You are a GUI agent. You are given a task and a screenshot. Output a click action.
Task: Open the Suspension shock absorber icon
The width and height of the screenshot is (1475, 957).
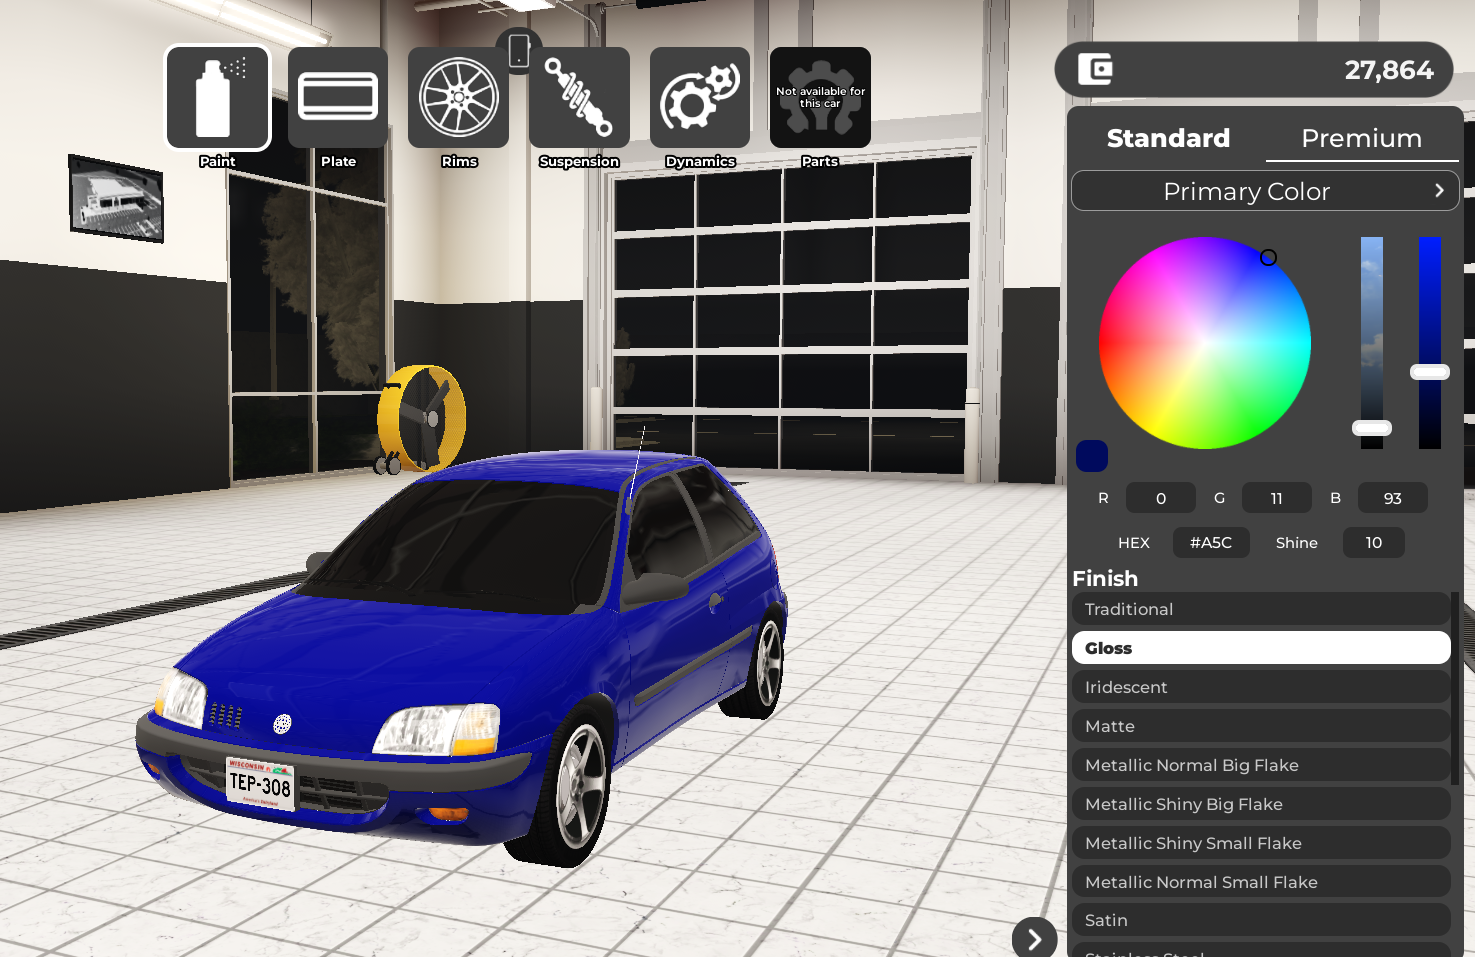coord(579,98)
